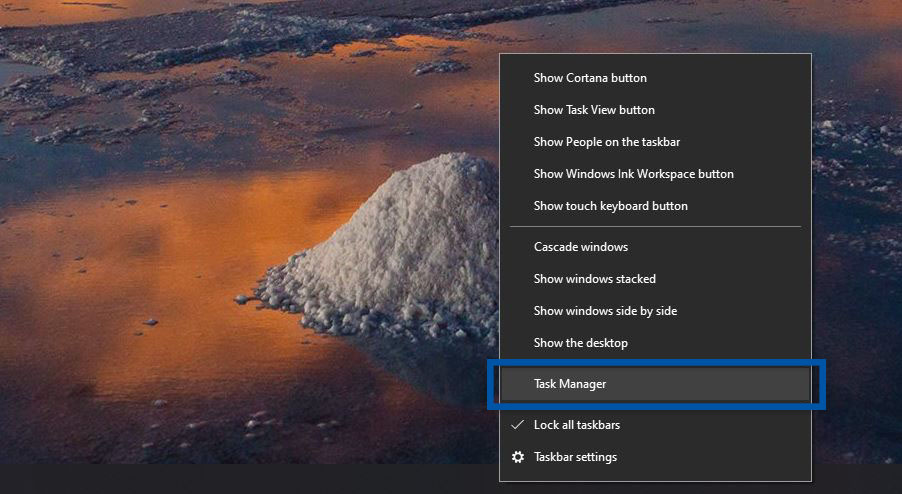Viewport: 902px width, 494px height.
Task: Click the wallpaper area right of the menu
Action: click(x=860, y=250)
